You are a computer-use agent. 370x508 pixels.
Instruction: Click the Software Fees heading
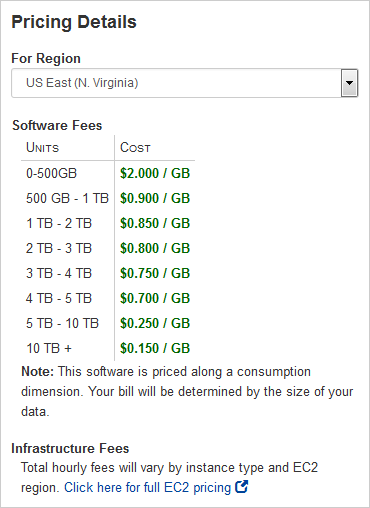(x=57, y=125)
